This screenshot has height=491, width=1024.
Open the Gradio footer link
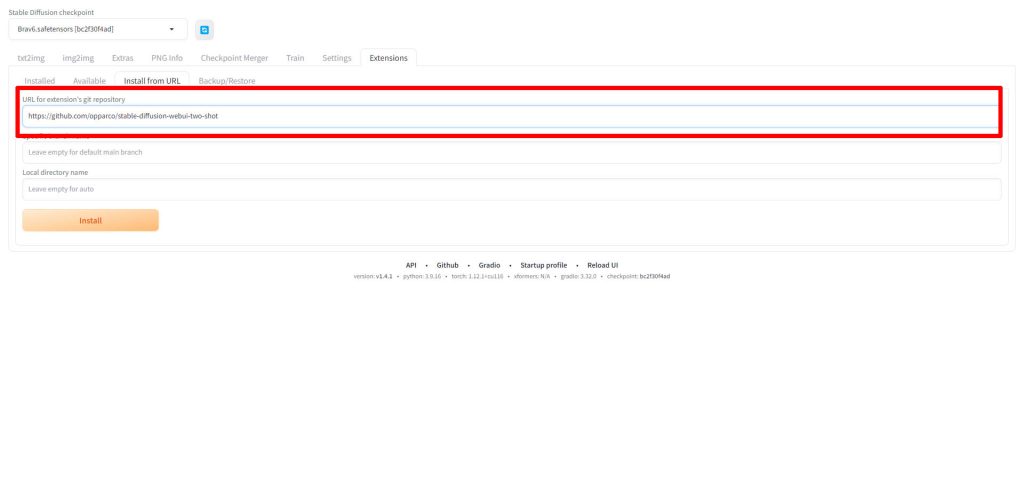pos(489,265)
